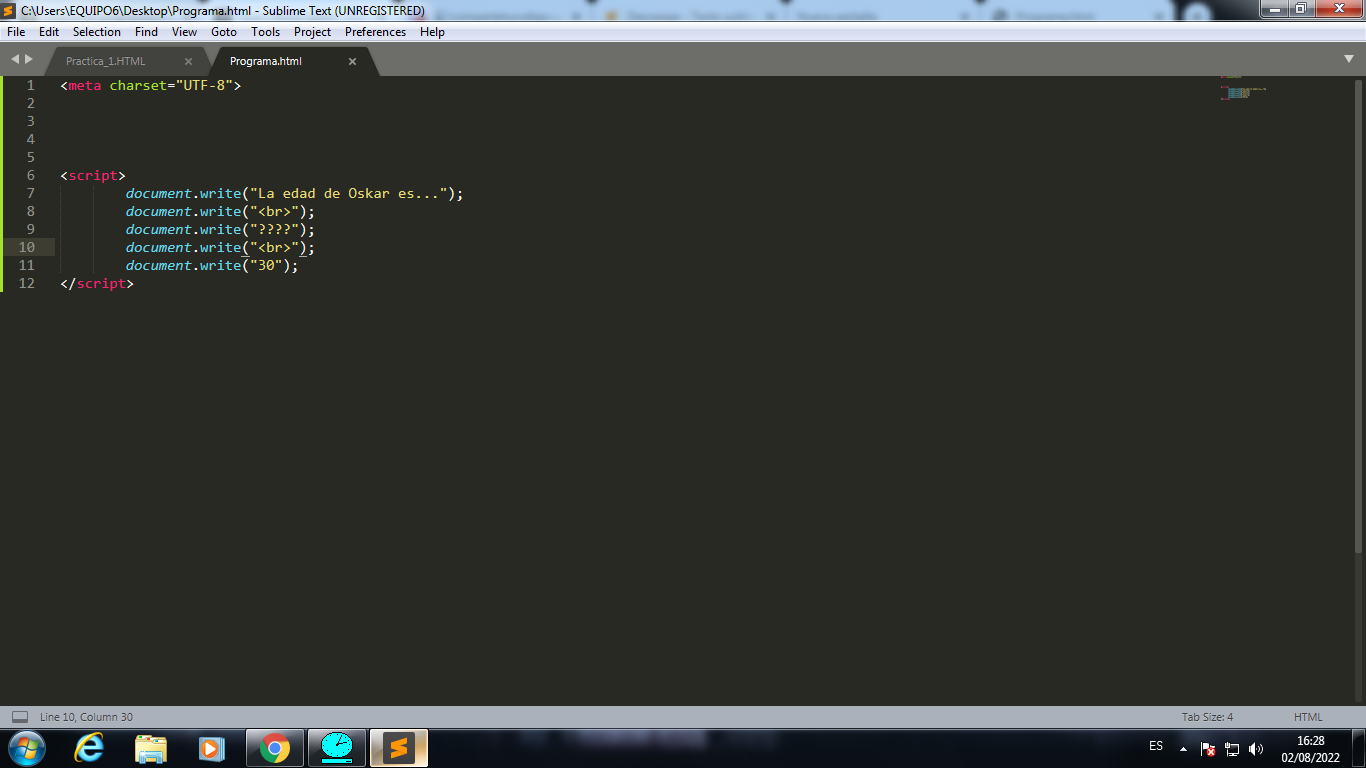Click the closing script tag
This screenshot has width=1366, height=768.
point(97,283)
